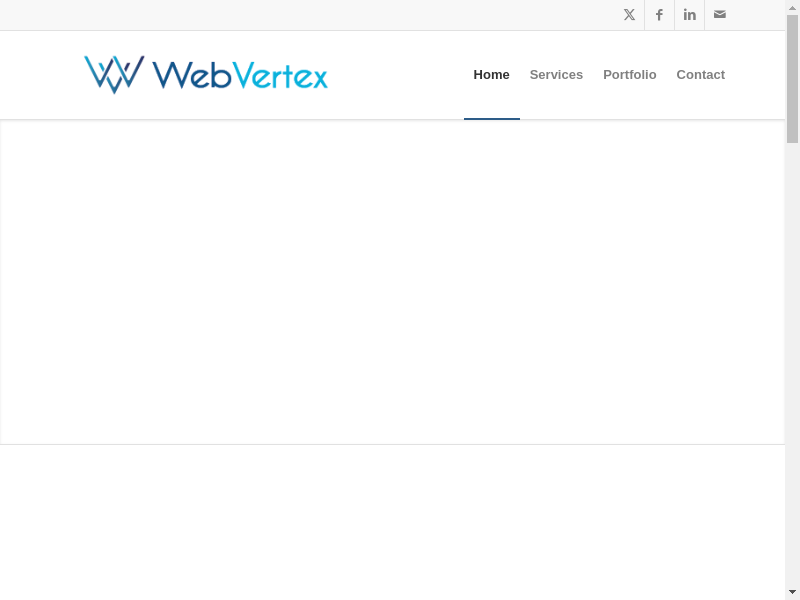Select the Home menu item
This screenshot has height=600, width=800.
tap(491, 75)
